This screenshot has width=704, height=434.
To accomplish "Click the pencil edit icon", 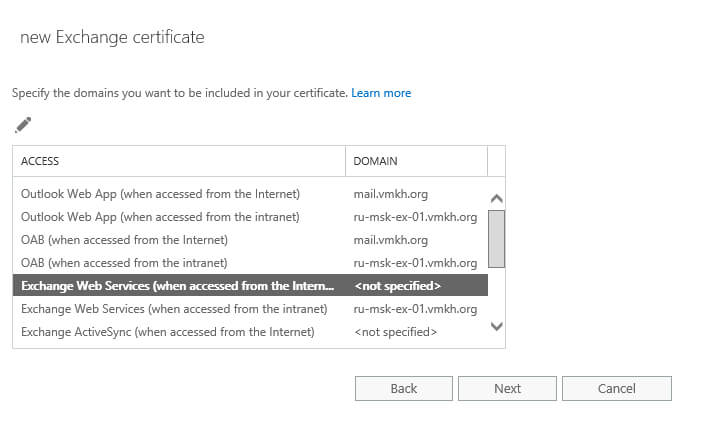I will tap(23, 125).
